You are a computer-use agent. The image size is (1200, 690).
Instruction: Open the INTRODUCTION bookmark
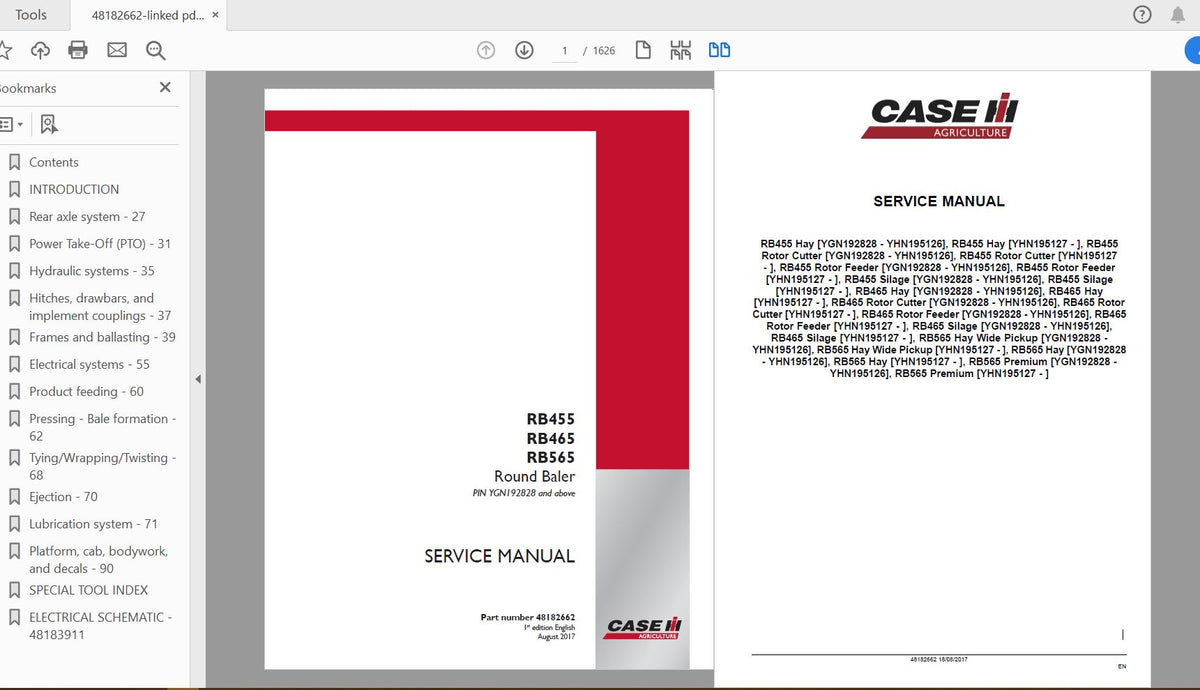74,189
